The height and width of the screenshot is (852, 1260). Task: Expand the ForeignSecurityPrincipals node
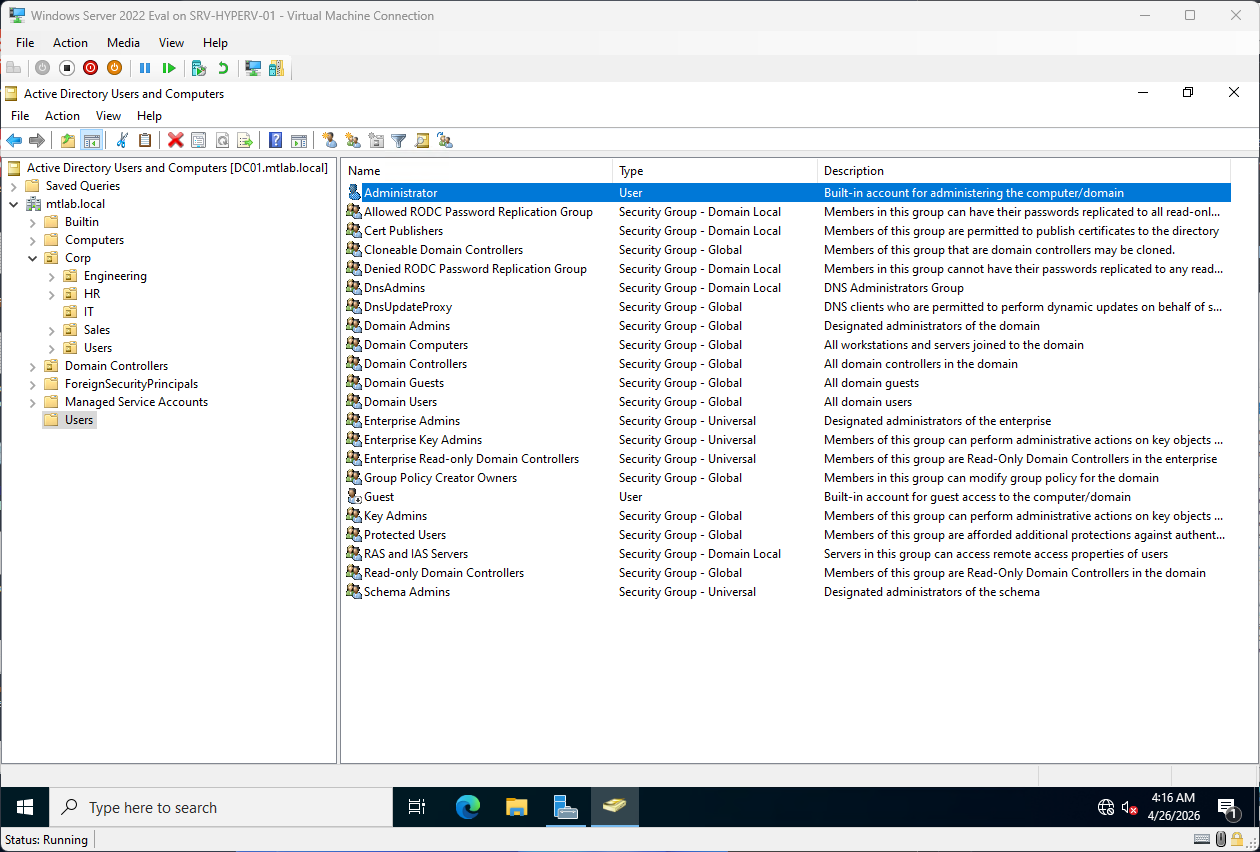(x=32, y=384)
